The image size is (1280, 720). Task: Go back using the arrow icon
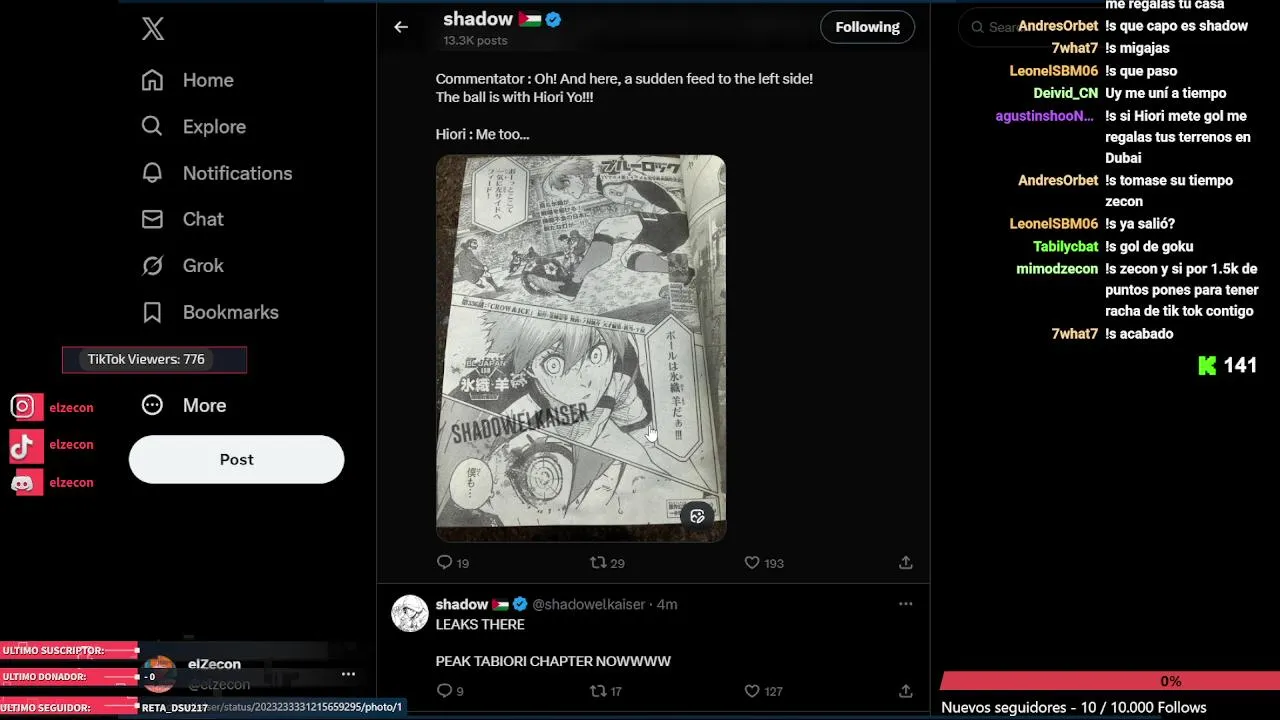[x=401, y=27]
